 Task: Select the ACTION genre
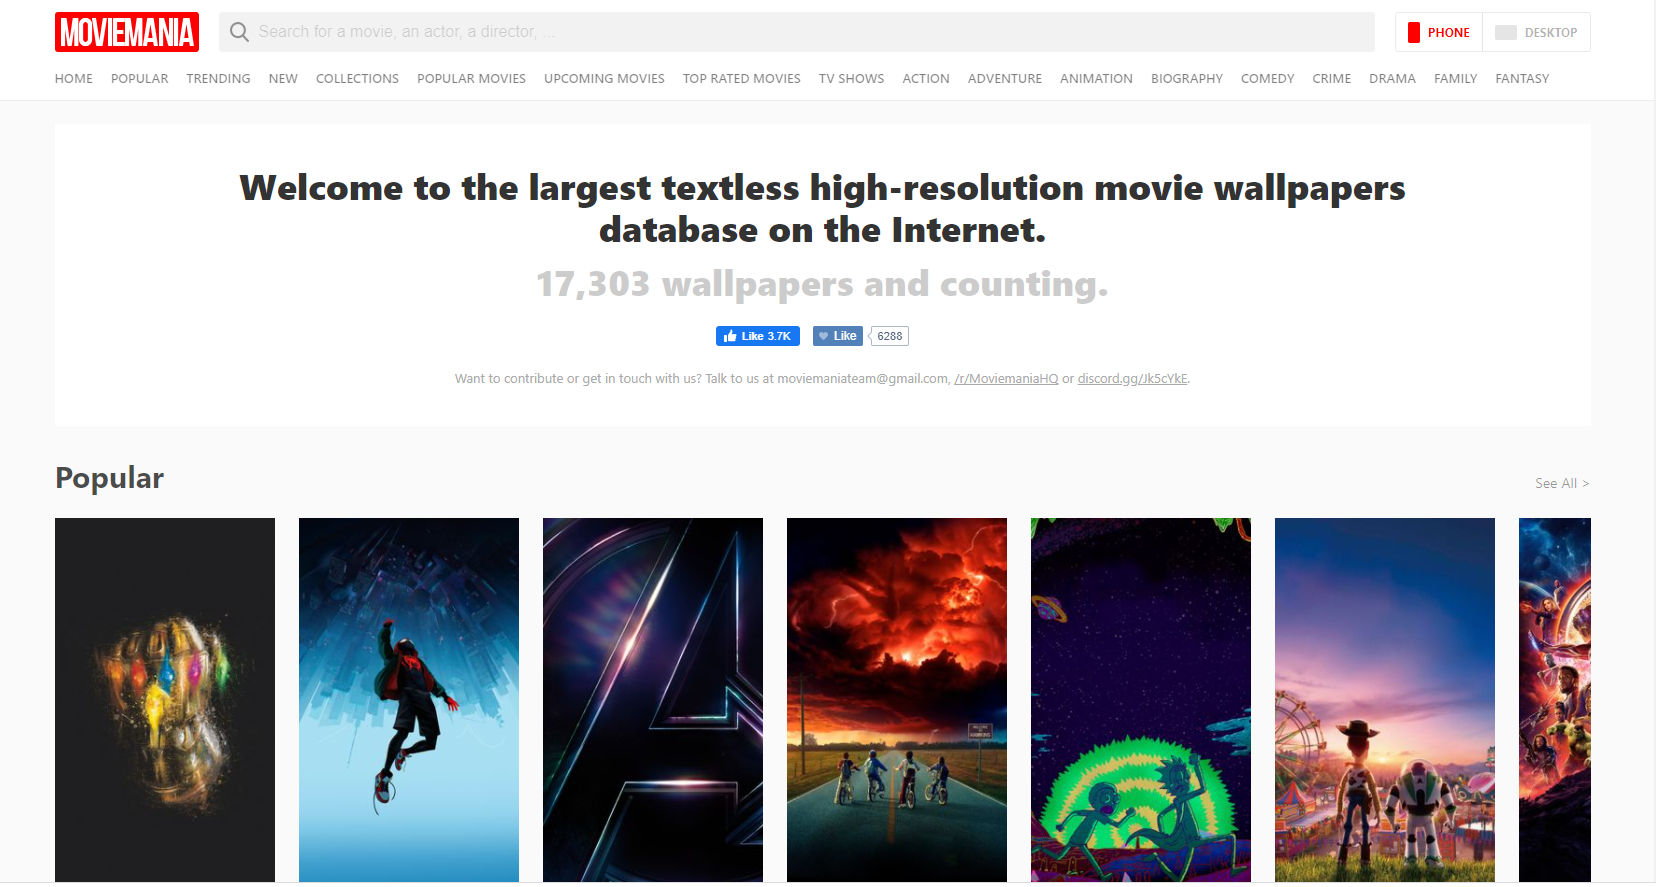pos(926,78)
